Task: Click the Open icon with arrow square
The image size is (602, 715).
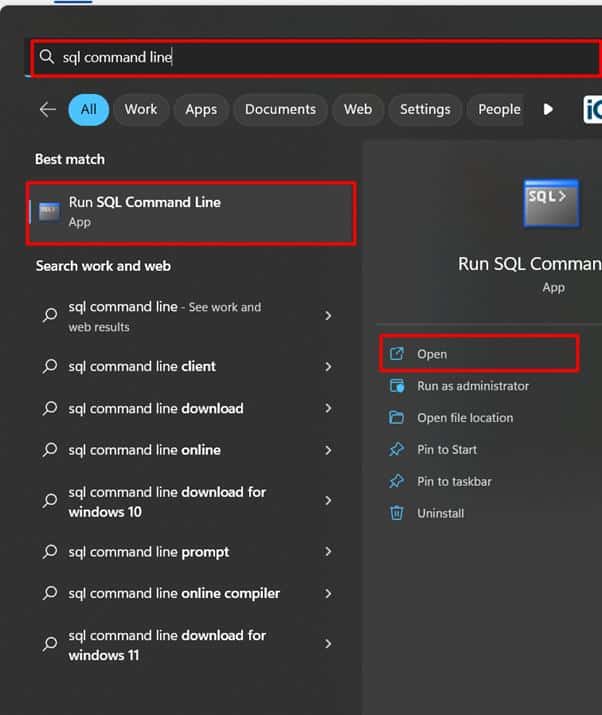Action: pyautogui.click(x=397, y=353)
